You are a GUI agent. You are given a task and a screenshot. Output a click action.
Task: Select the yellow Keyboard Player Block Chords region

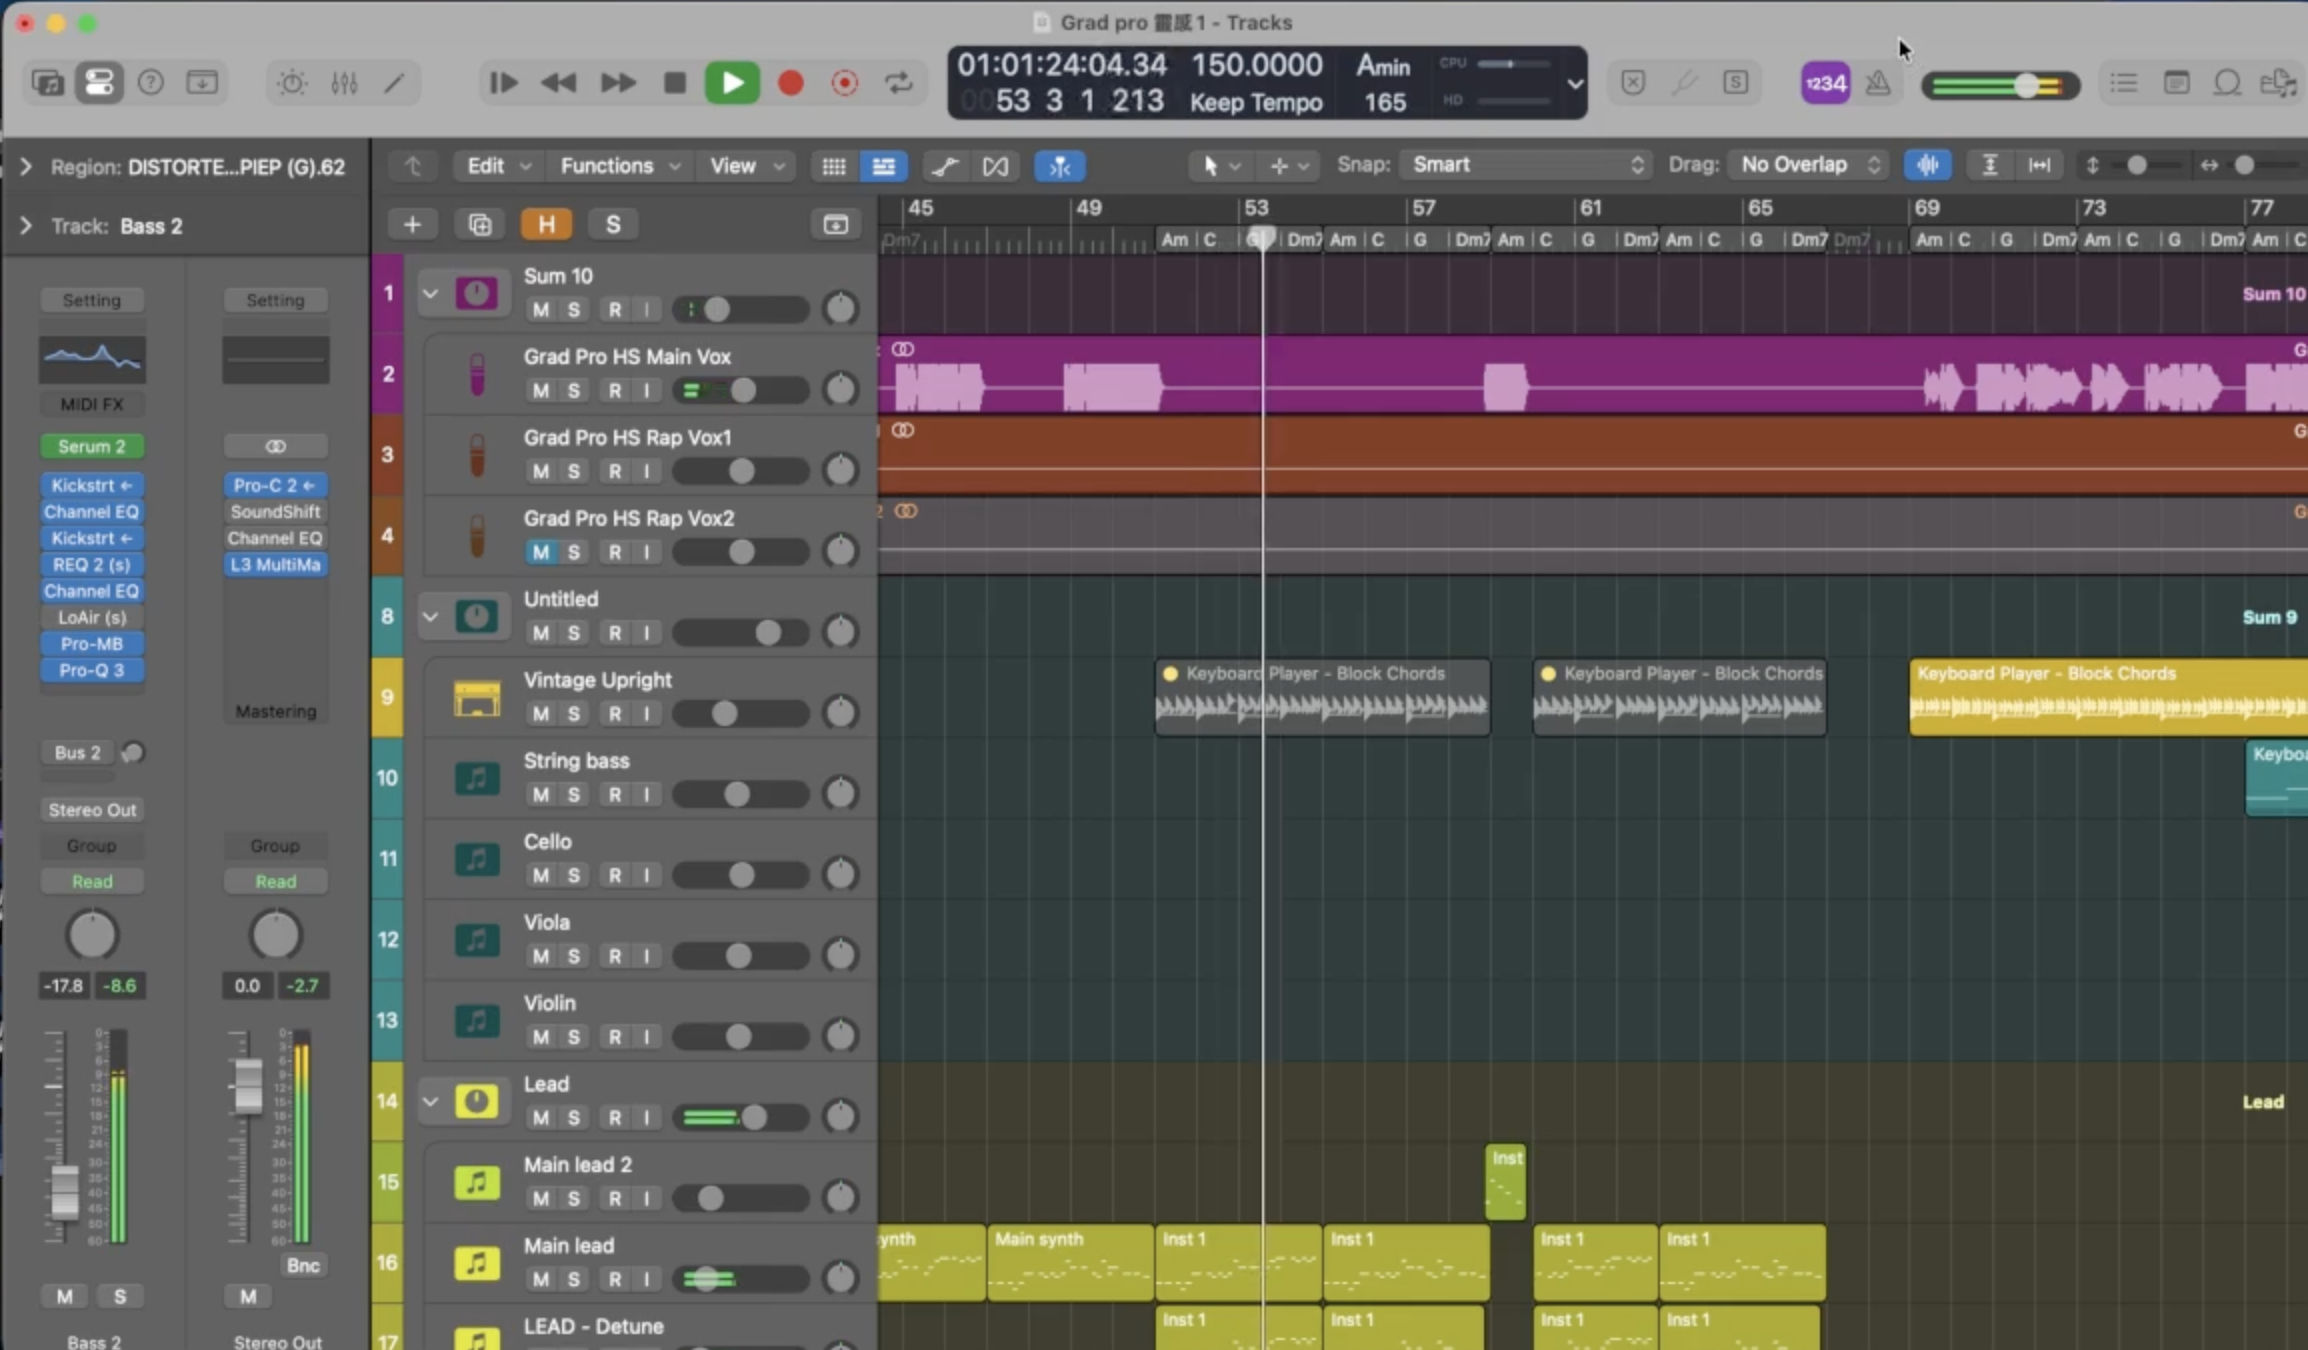click(2108, 697)
